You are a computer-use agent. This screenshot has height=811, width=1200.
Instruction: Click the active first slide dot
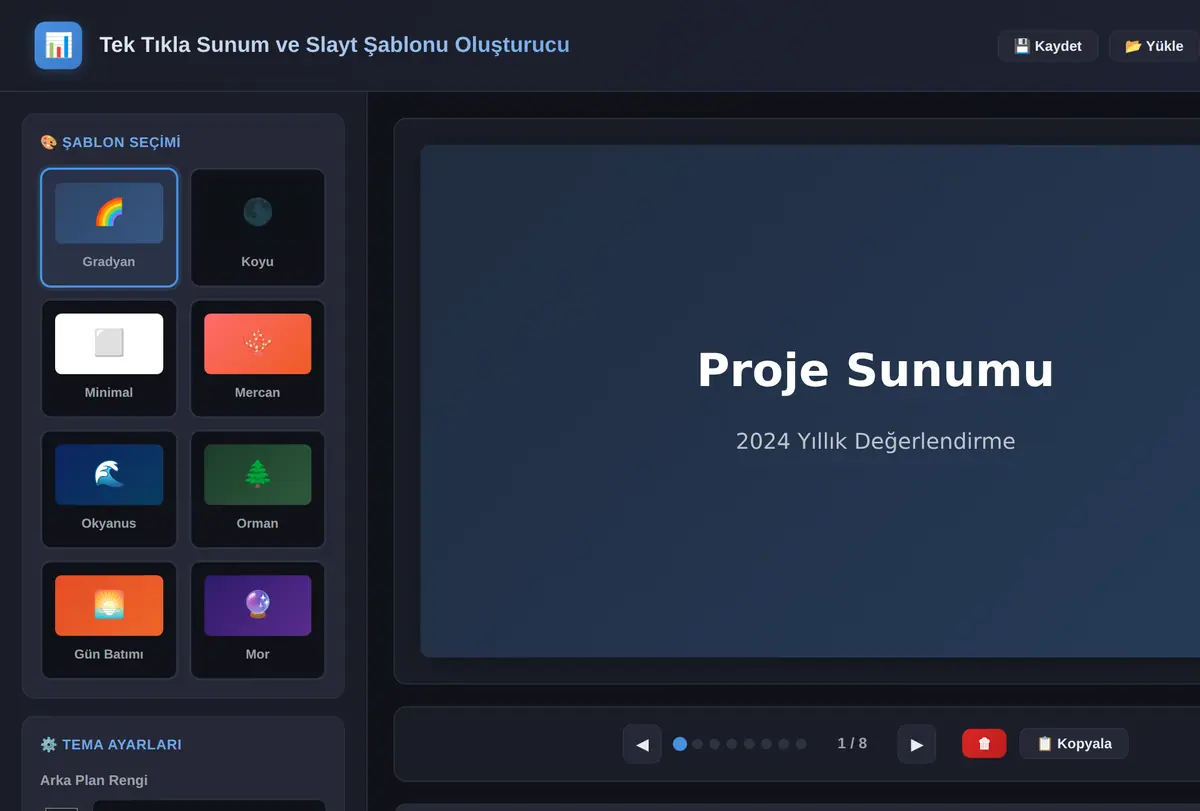(x=680, y=744)
